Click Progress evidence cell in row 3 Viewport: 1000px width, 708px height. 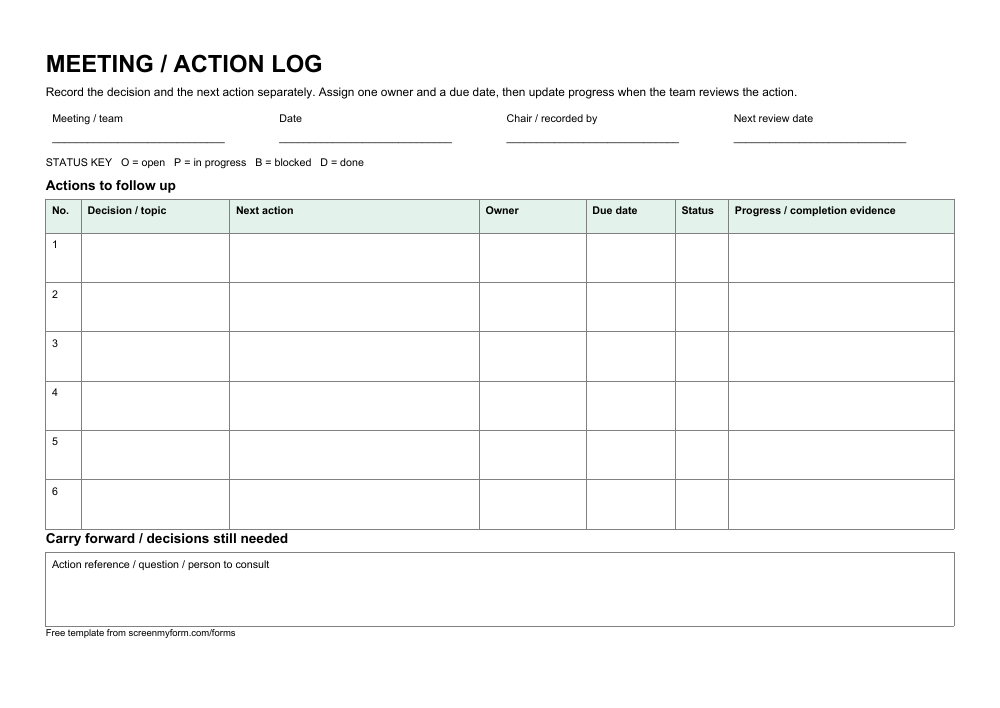point(842,357)
